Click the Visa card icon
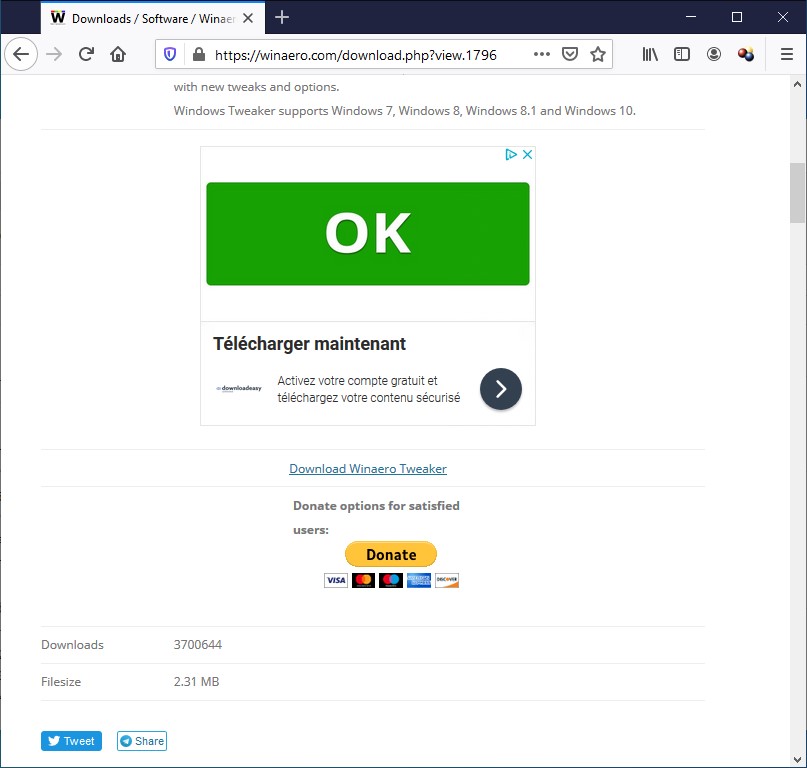Screen dimensions: 807x768 click(x=336, y=580)
